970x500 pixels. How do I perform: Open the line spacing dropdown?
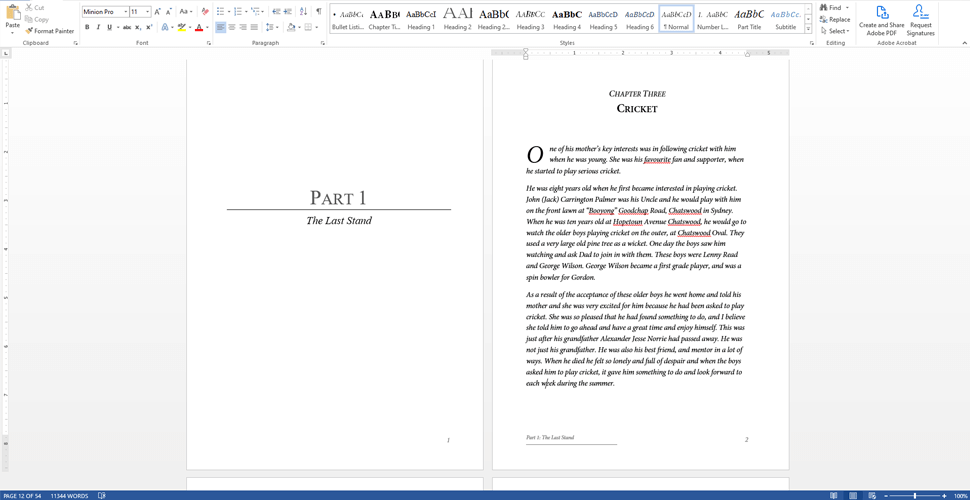276,27
